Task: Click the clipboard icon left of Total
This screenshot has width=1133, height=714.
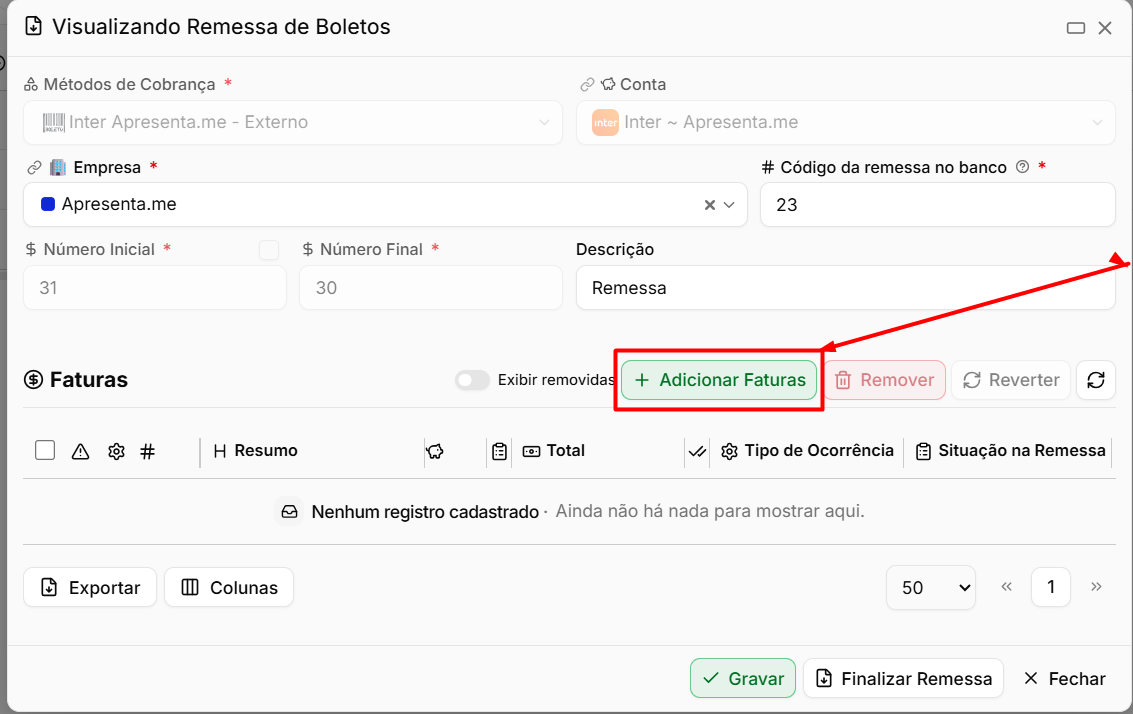Action: [499, 452]
